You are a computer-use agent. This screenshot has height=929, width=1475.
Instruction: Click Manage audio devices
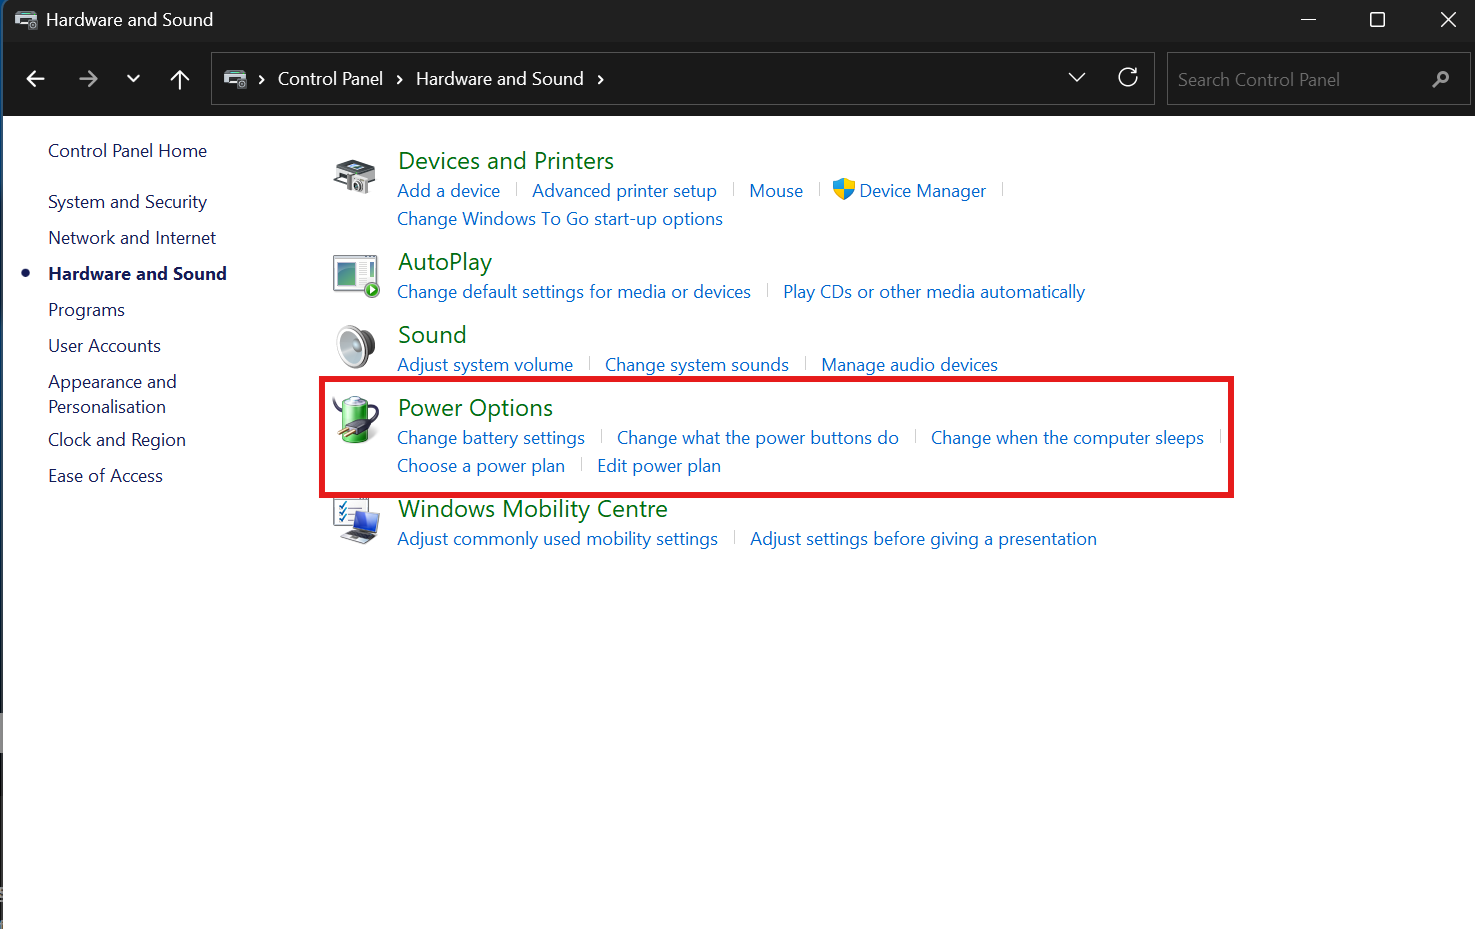909,365
